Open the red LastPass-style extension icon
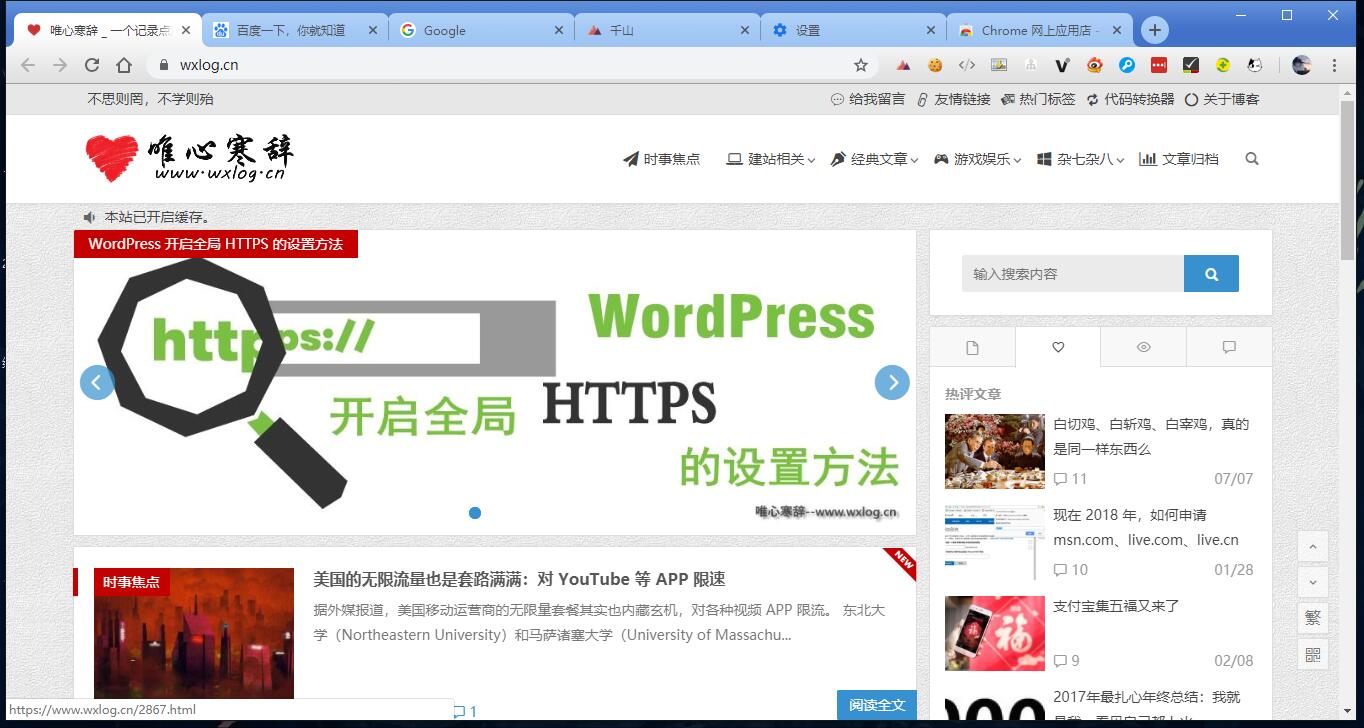This screenshot has height=728, width=1364. 1159,65
